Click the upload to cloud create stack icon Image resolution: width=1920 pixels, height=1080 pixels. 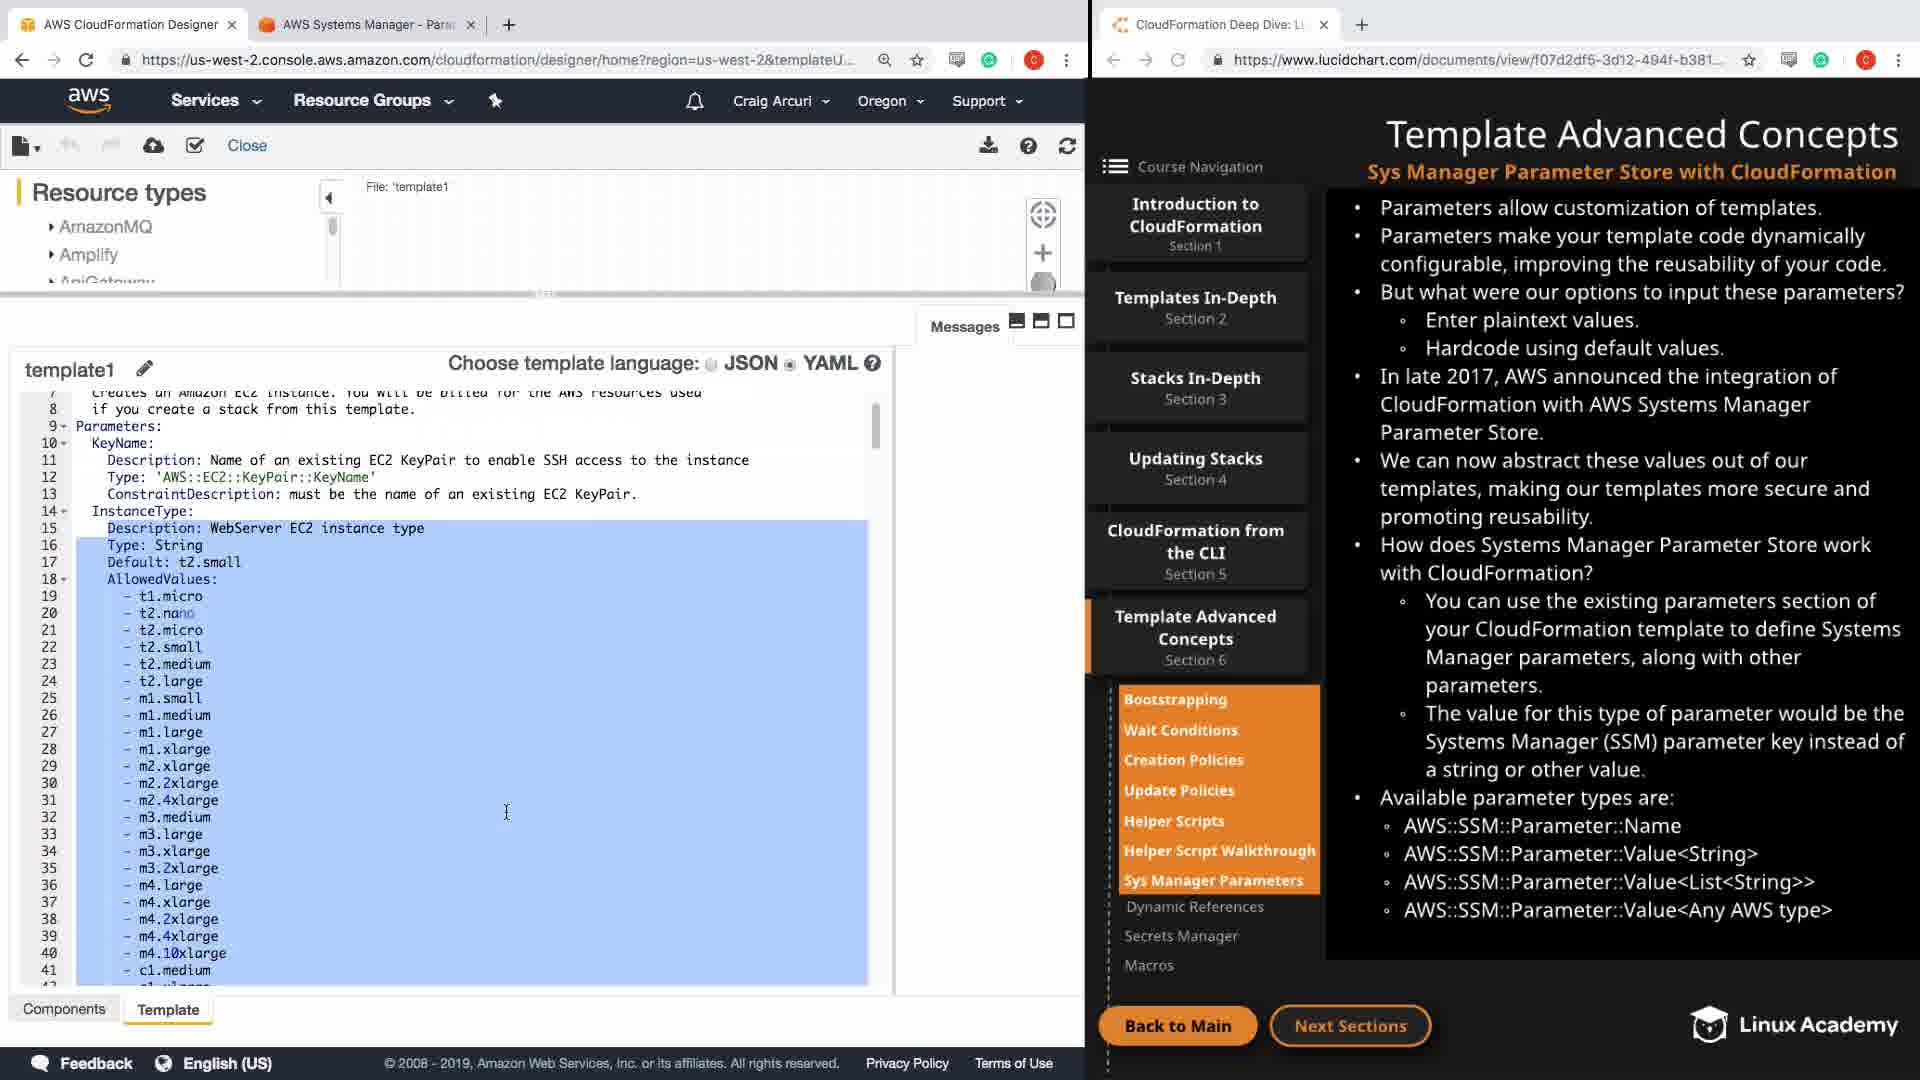(153, 146)
